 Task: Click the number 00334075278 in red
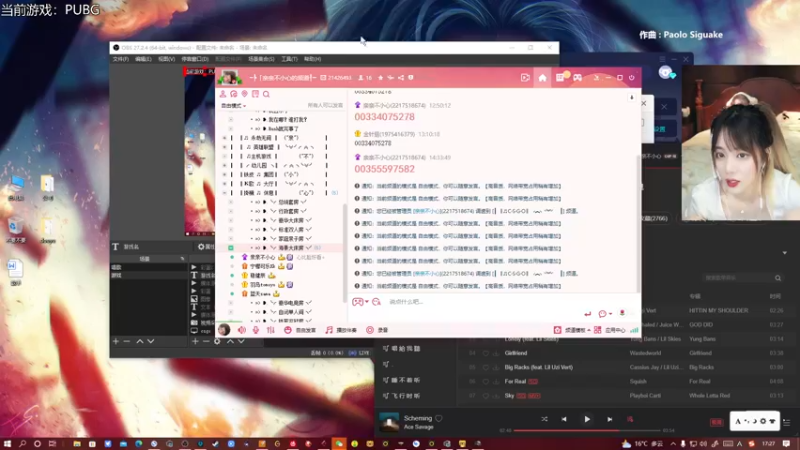point(385,117)
